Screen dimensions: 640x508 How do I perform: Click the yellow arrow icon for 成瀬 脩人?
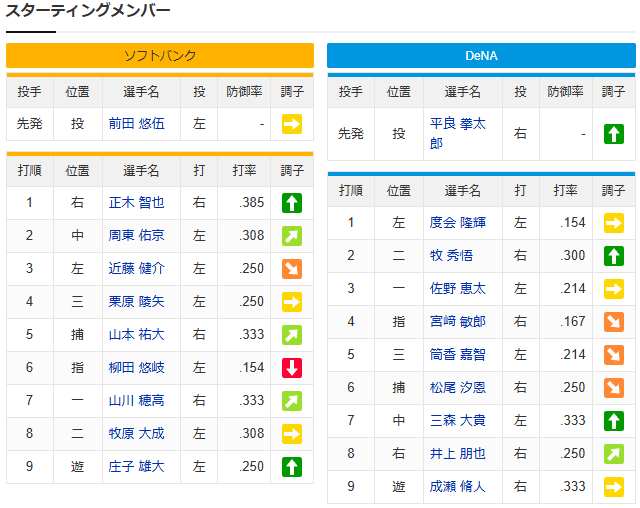613,487
